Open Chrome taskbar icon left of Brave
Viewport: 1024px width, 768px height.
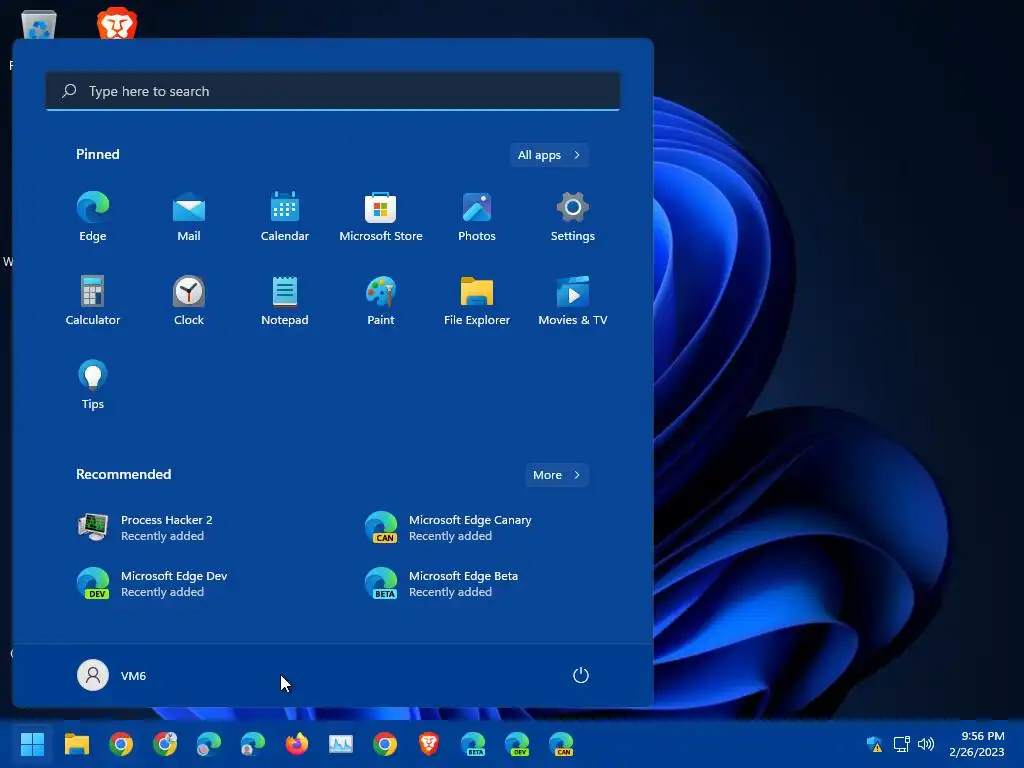pyautogui.click(x=385, y=744)
